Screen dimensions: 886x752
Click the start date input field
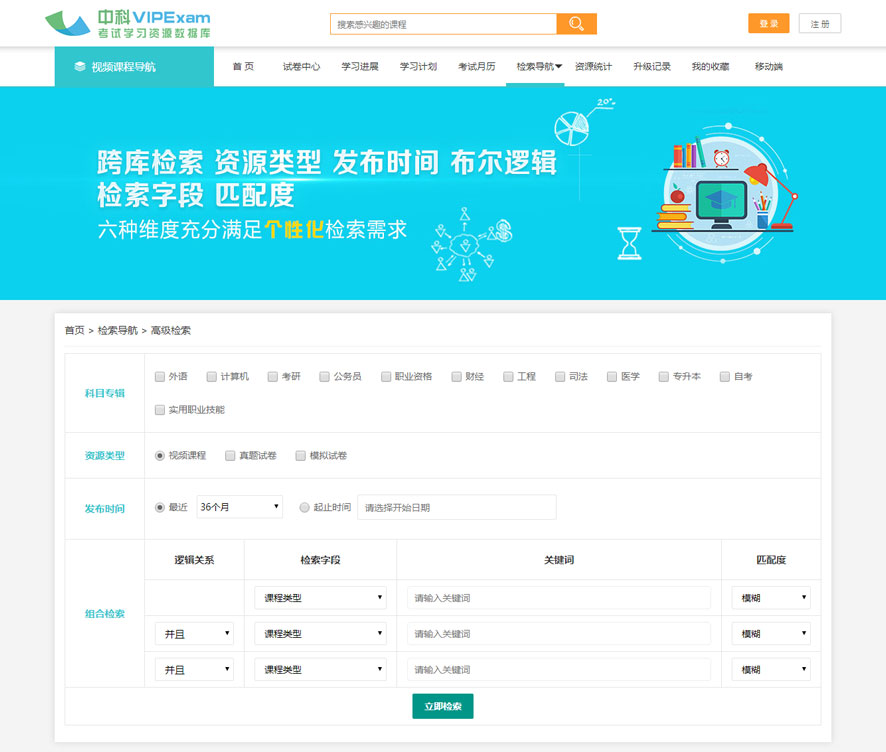[456, 508]
